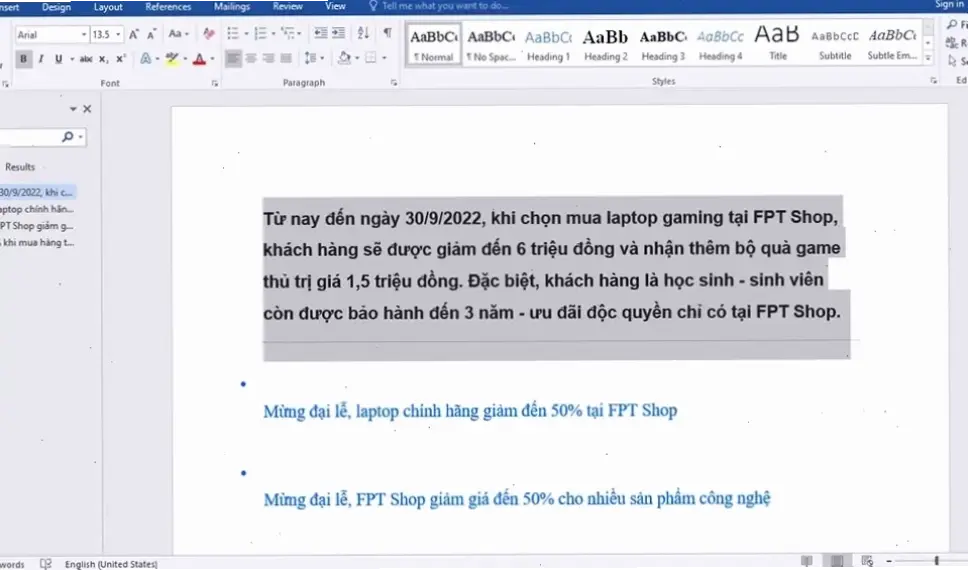Apply the Subtitle style
The height and width of the screenshot is (570, 968).
(835, 44)
